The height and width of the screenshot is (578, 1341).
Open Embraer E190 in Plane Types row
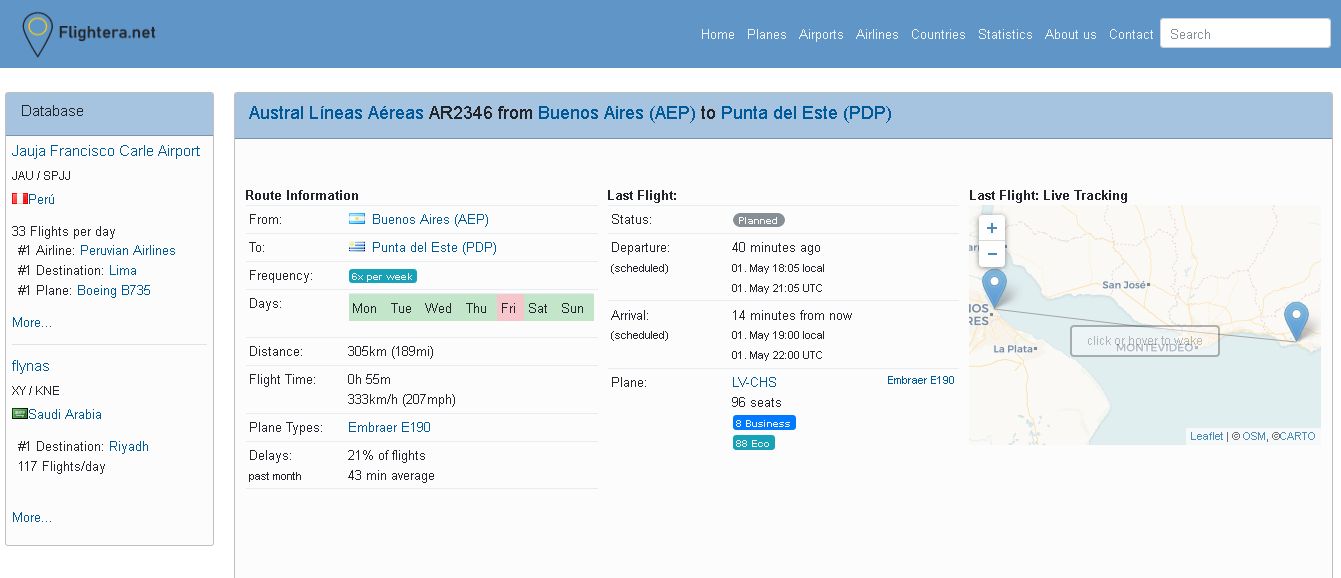click(389, 427)
